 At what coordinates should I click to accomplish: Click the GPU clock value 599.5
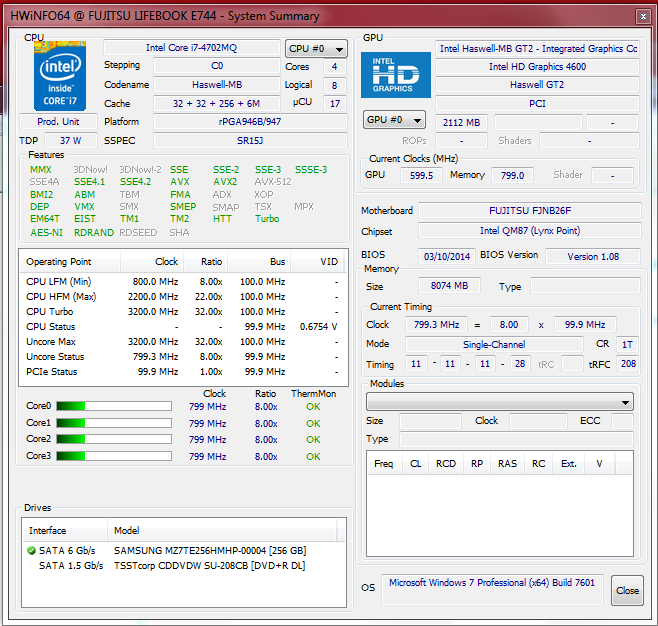click(421, 175)
